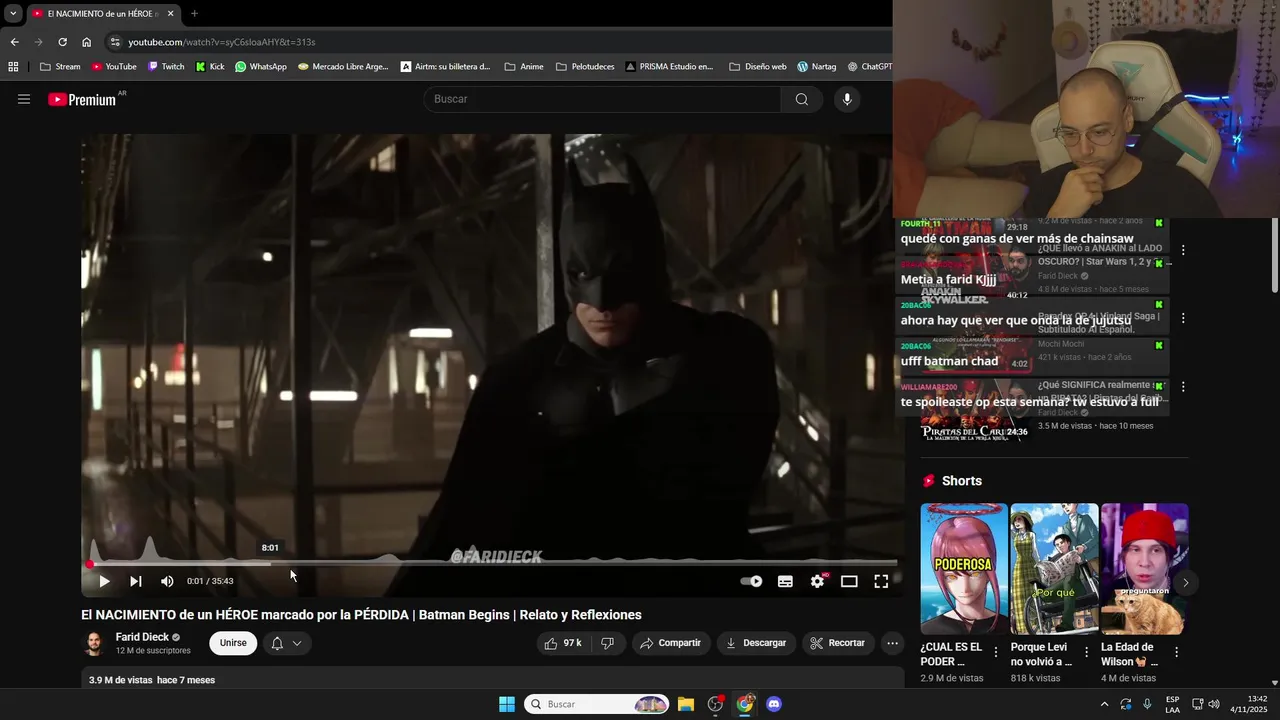The height and width of the screenshot is (720, 1280).
Task: Reload the browser page
Action: click(x=62, y=42)
